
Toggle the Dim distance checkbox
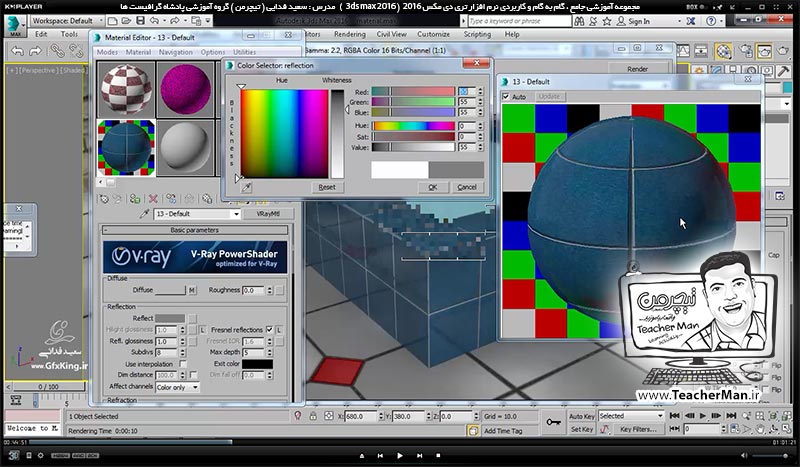[x=193, y=375]
